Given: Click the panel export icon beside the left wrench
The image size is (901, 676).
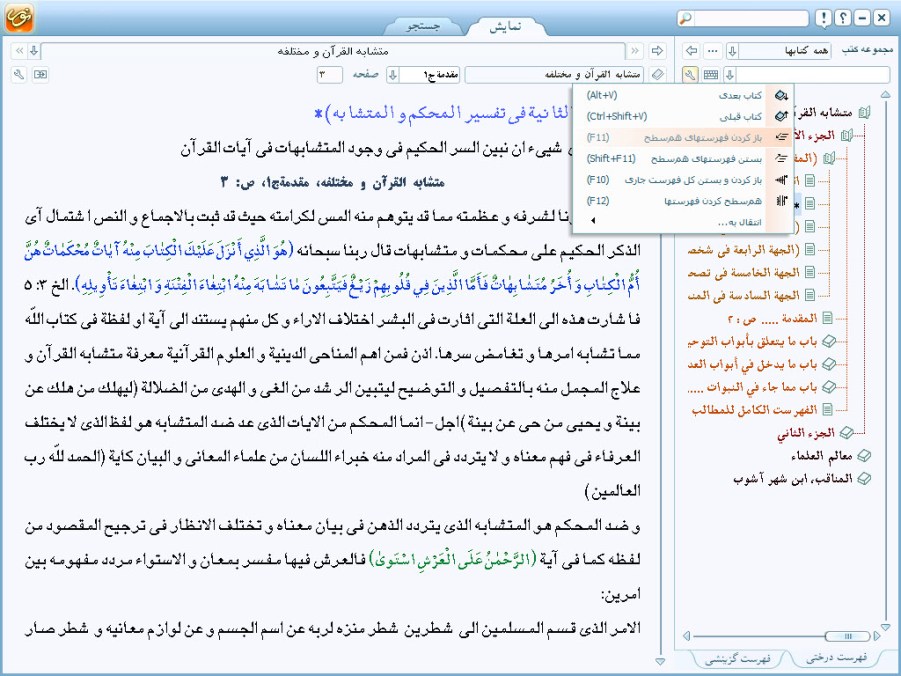Looking at the screenshot, I should 40,75.
